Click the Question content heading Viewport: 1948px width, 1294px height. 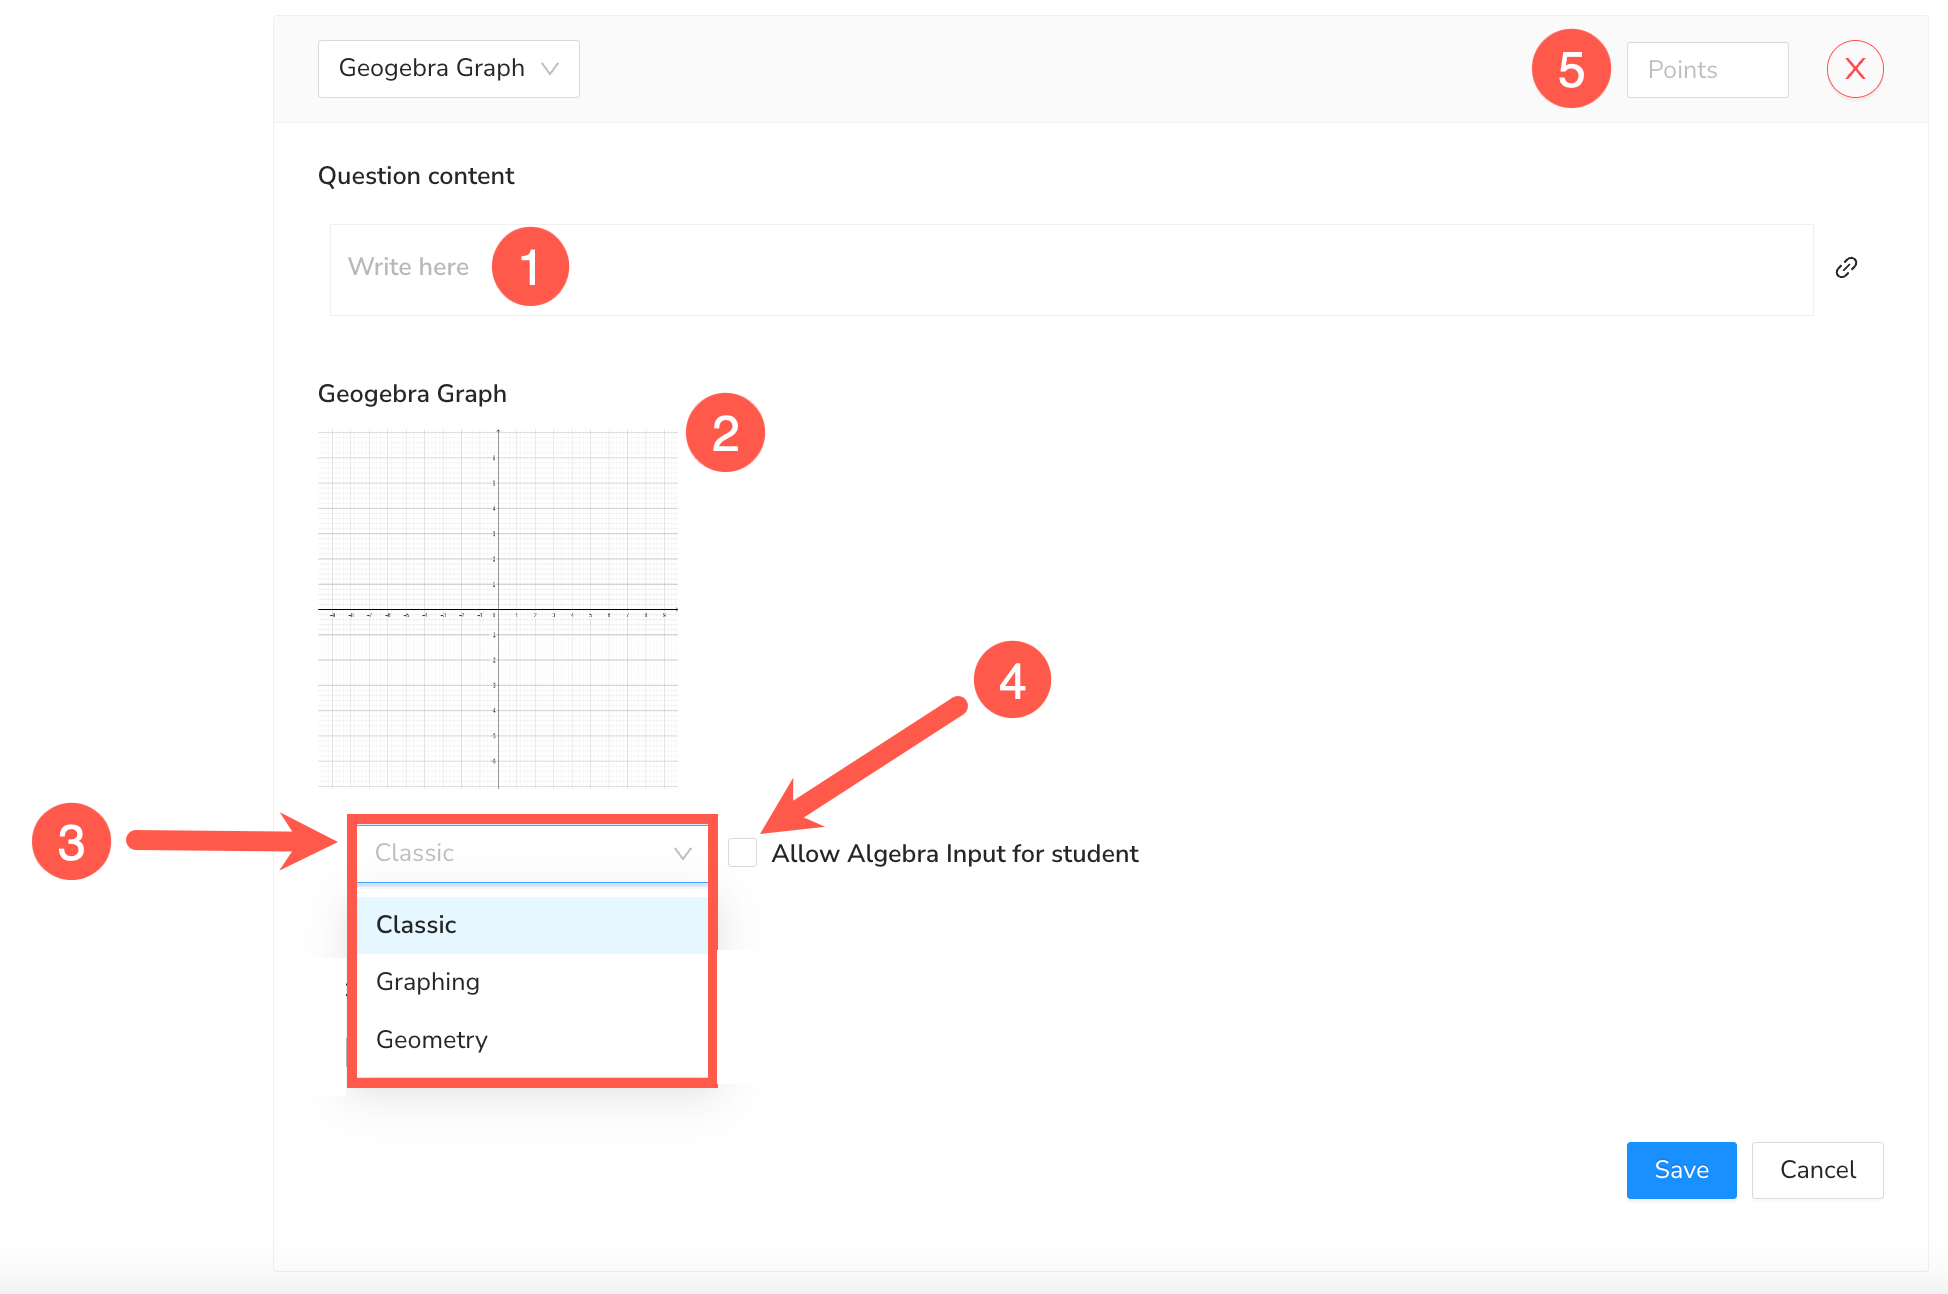(416, 175)
